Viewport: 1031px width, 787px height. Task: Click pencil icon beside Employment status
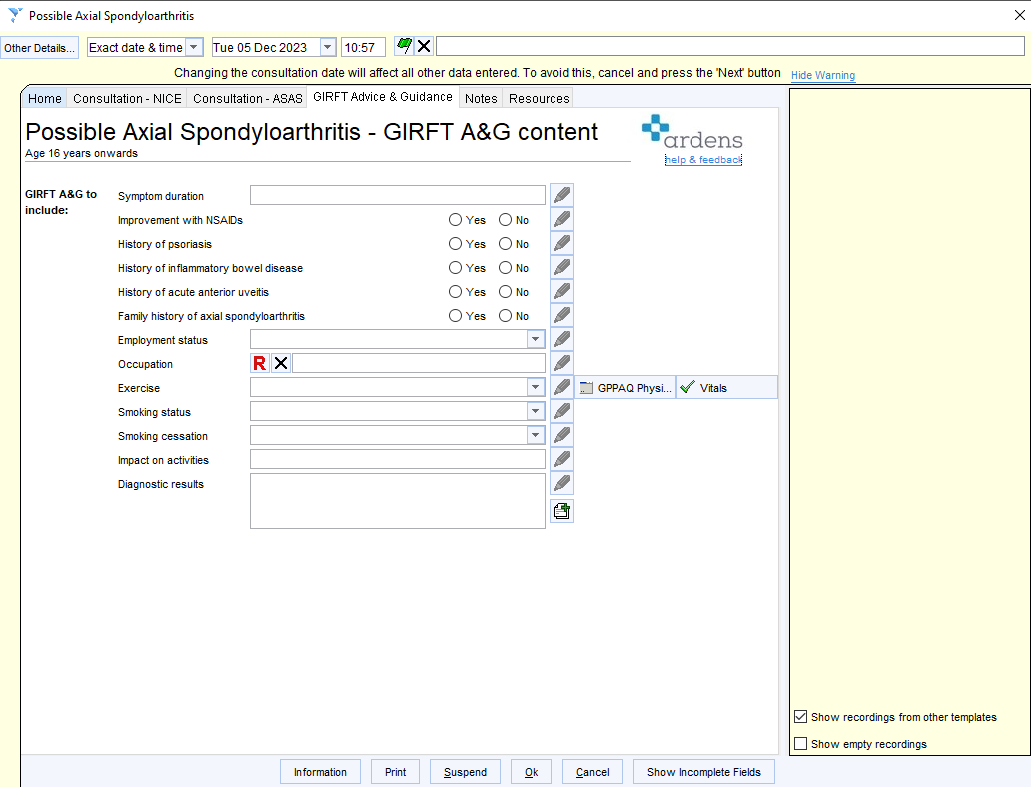(562, 339)
